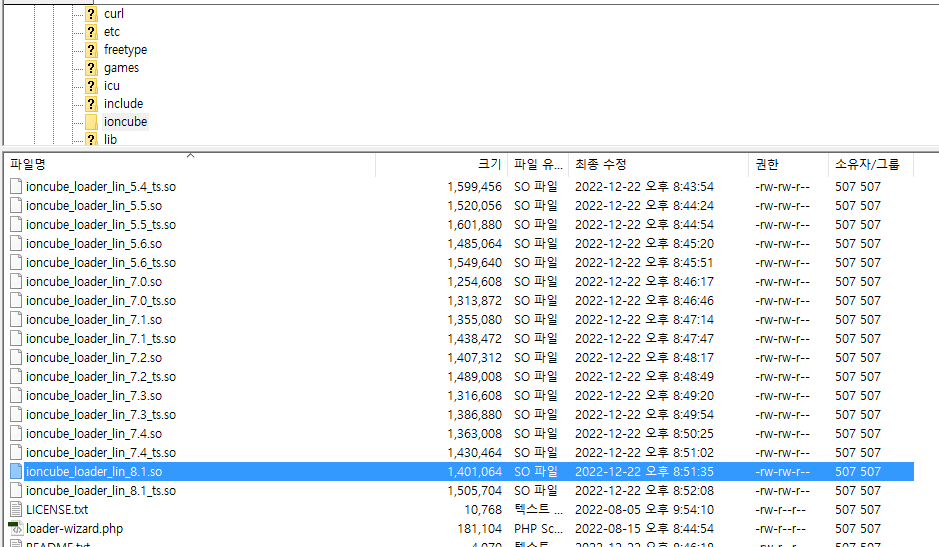Select file ioncube_loader_lin_8.1_ts.so

point(101,491)
